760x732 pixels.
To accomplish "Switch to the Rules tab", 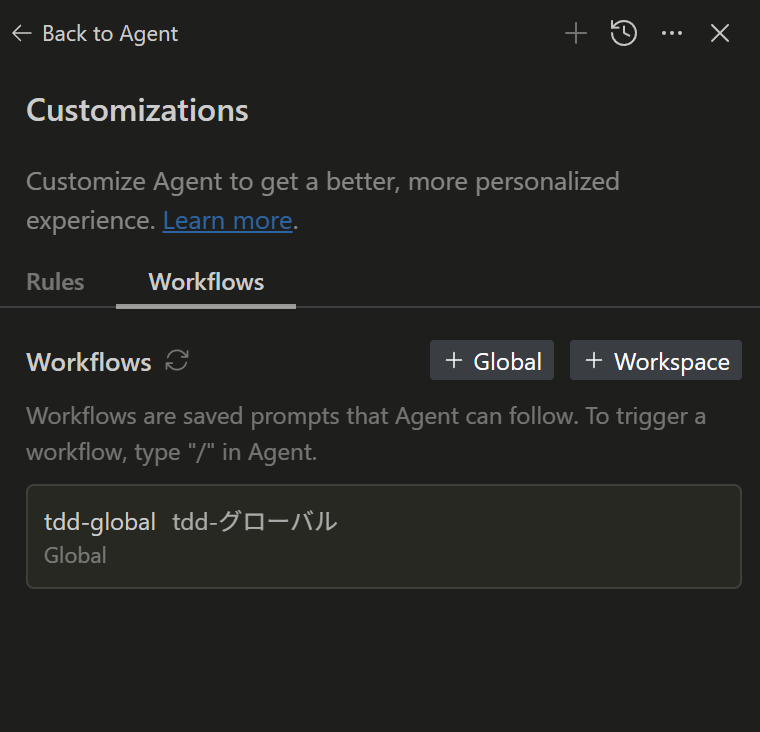I will pos(55,282).
